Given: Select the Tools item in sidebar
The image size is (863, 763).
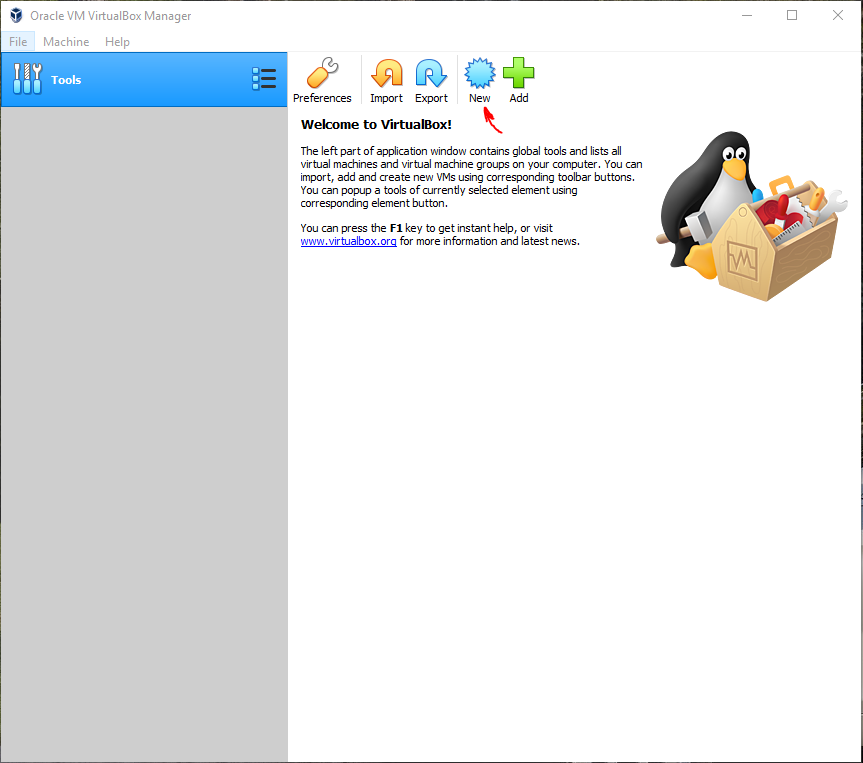Looking at the screenshot, I should point(144,80).
